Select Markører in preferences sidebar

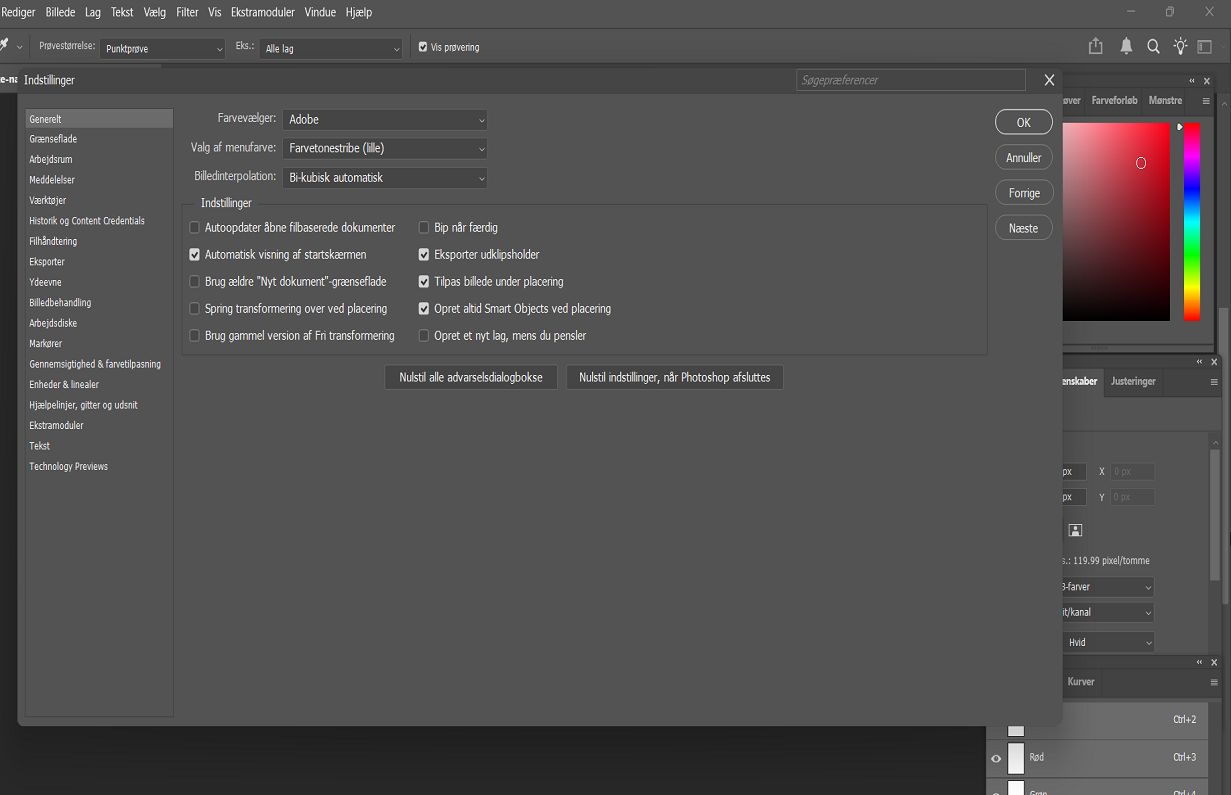pos(99,344)
